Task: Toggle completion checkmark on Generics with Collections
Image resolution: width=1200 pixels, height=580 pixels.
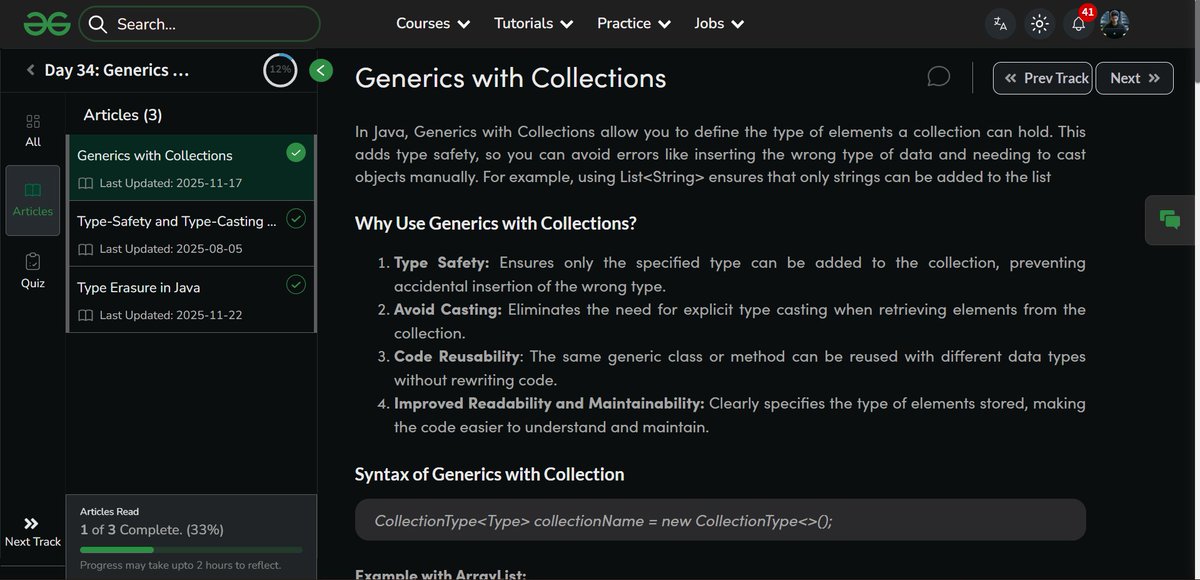Action: pyautogui.click(x=296, y=152)
